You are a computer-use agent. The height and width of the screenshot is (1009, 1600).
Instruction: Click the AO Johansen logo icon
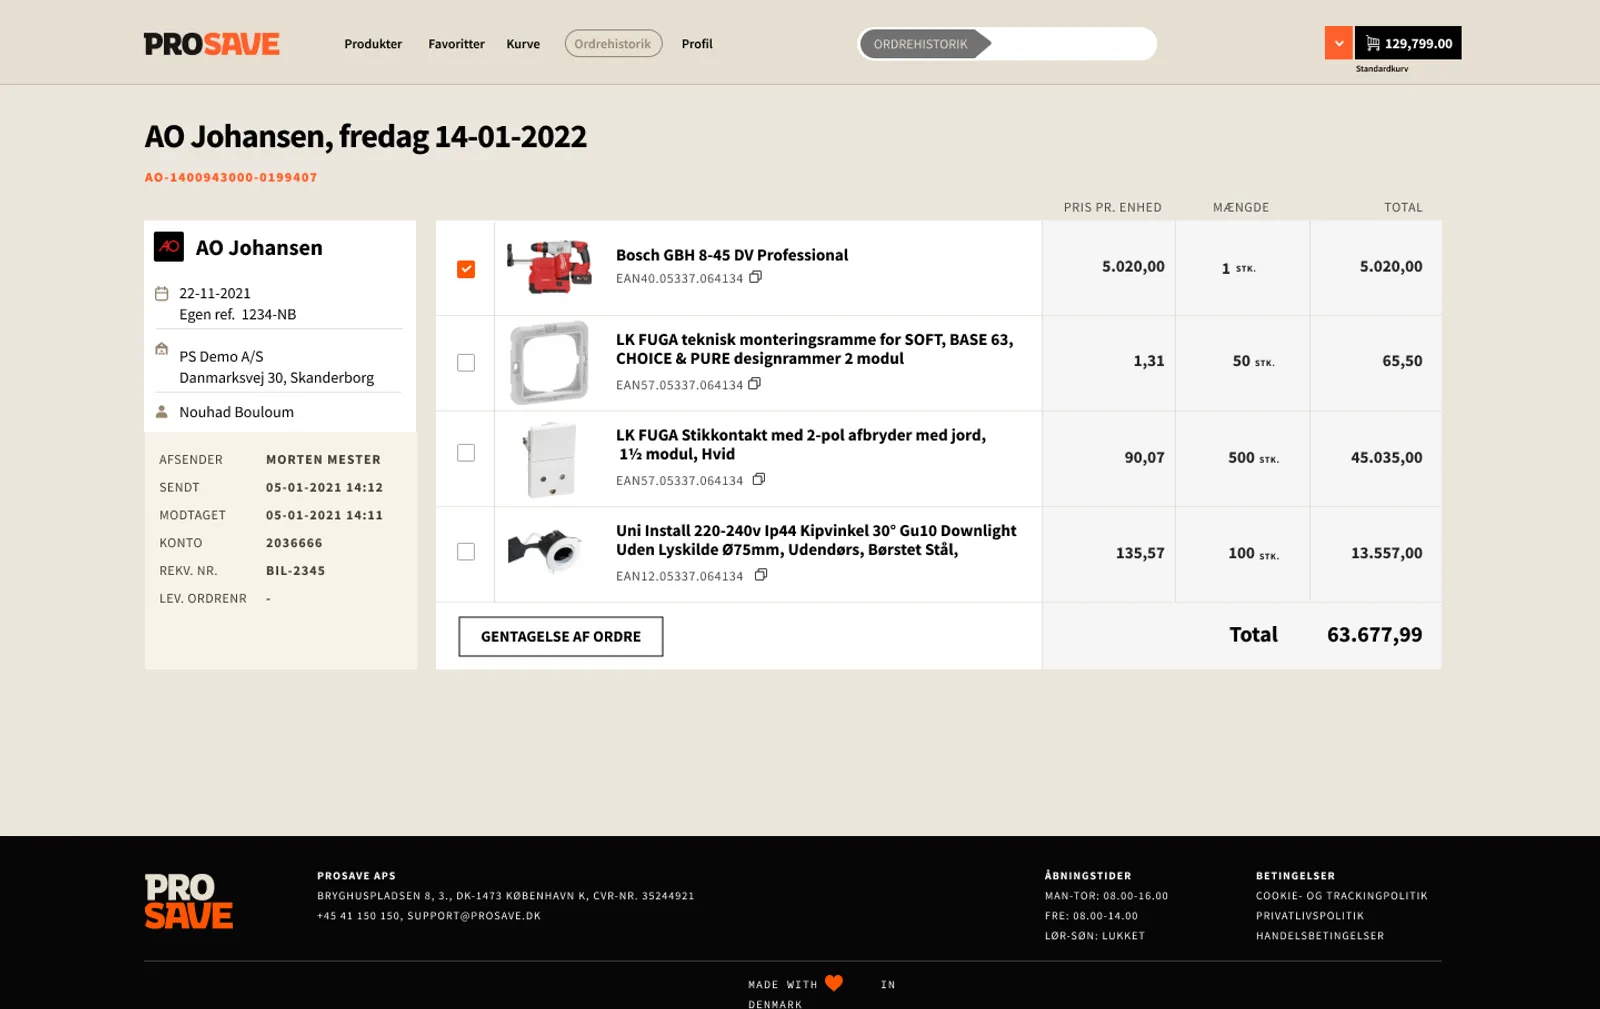tap(169, 247)
